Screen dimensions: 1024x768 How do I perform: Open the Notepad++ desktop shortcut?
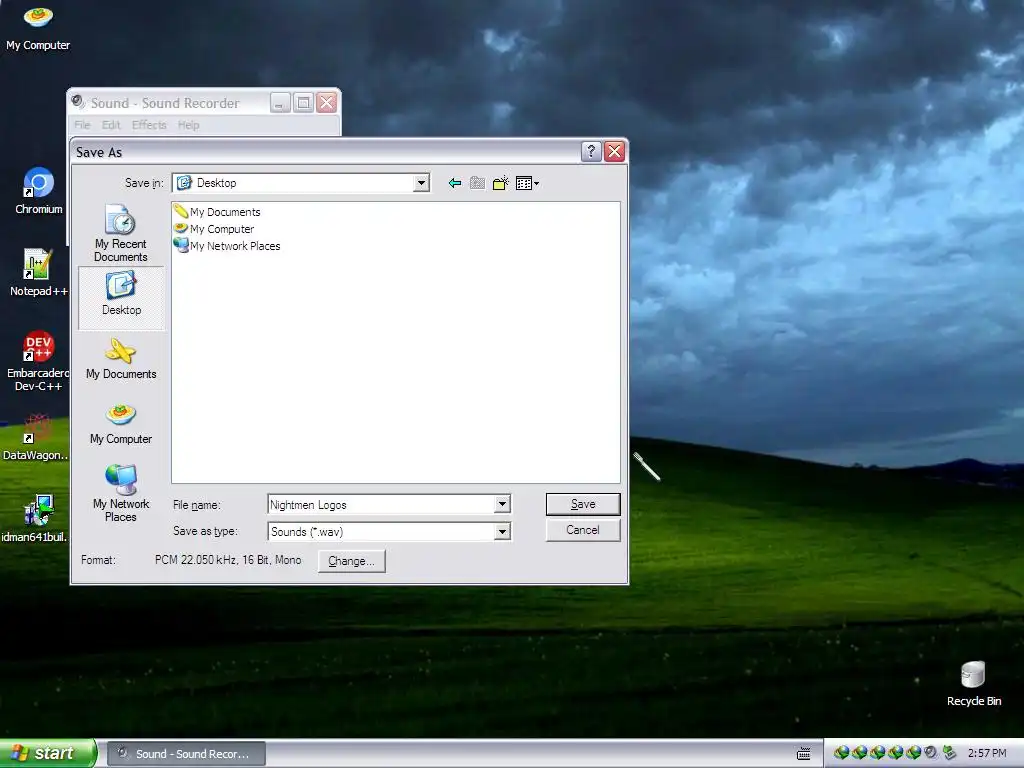(39, 273)
